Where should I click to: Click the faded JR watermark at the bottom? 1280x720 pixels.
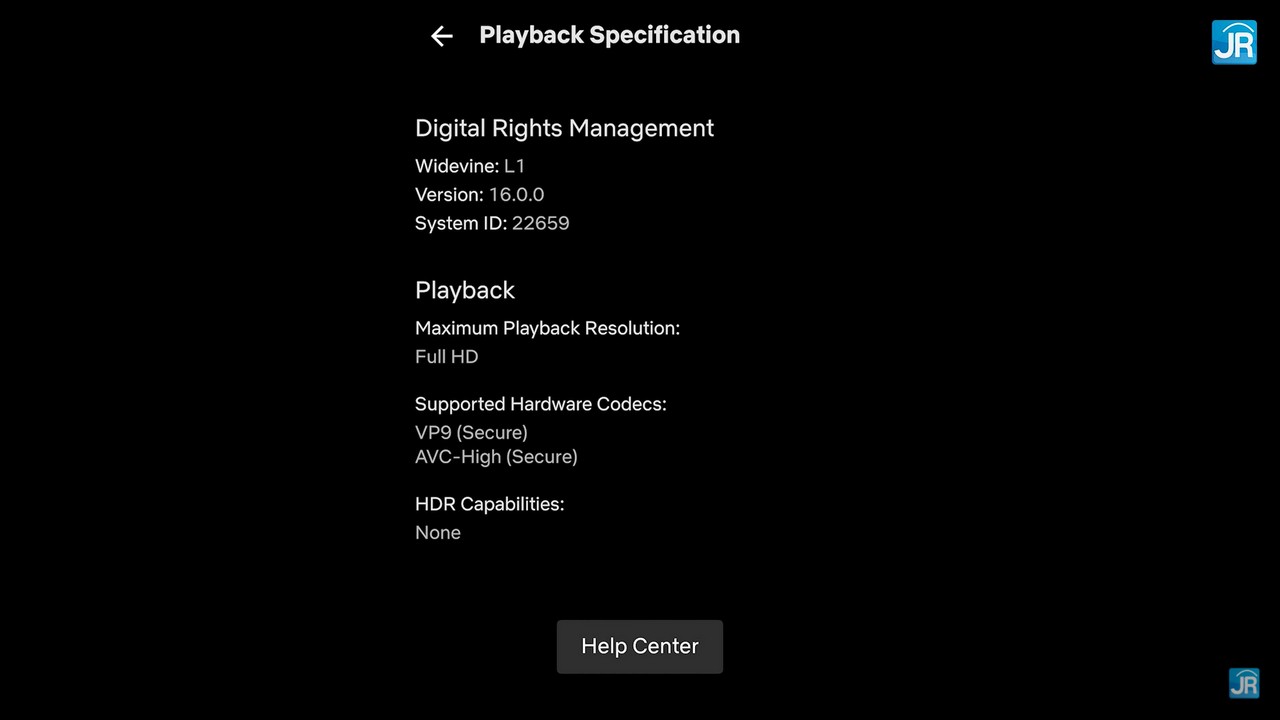(x=1244, y=683)
